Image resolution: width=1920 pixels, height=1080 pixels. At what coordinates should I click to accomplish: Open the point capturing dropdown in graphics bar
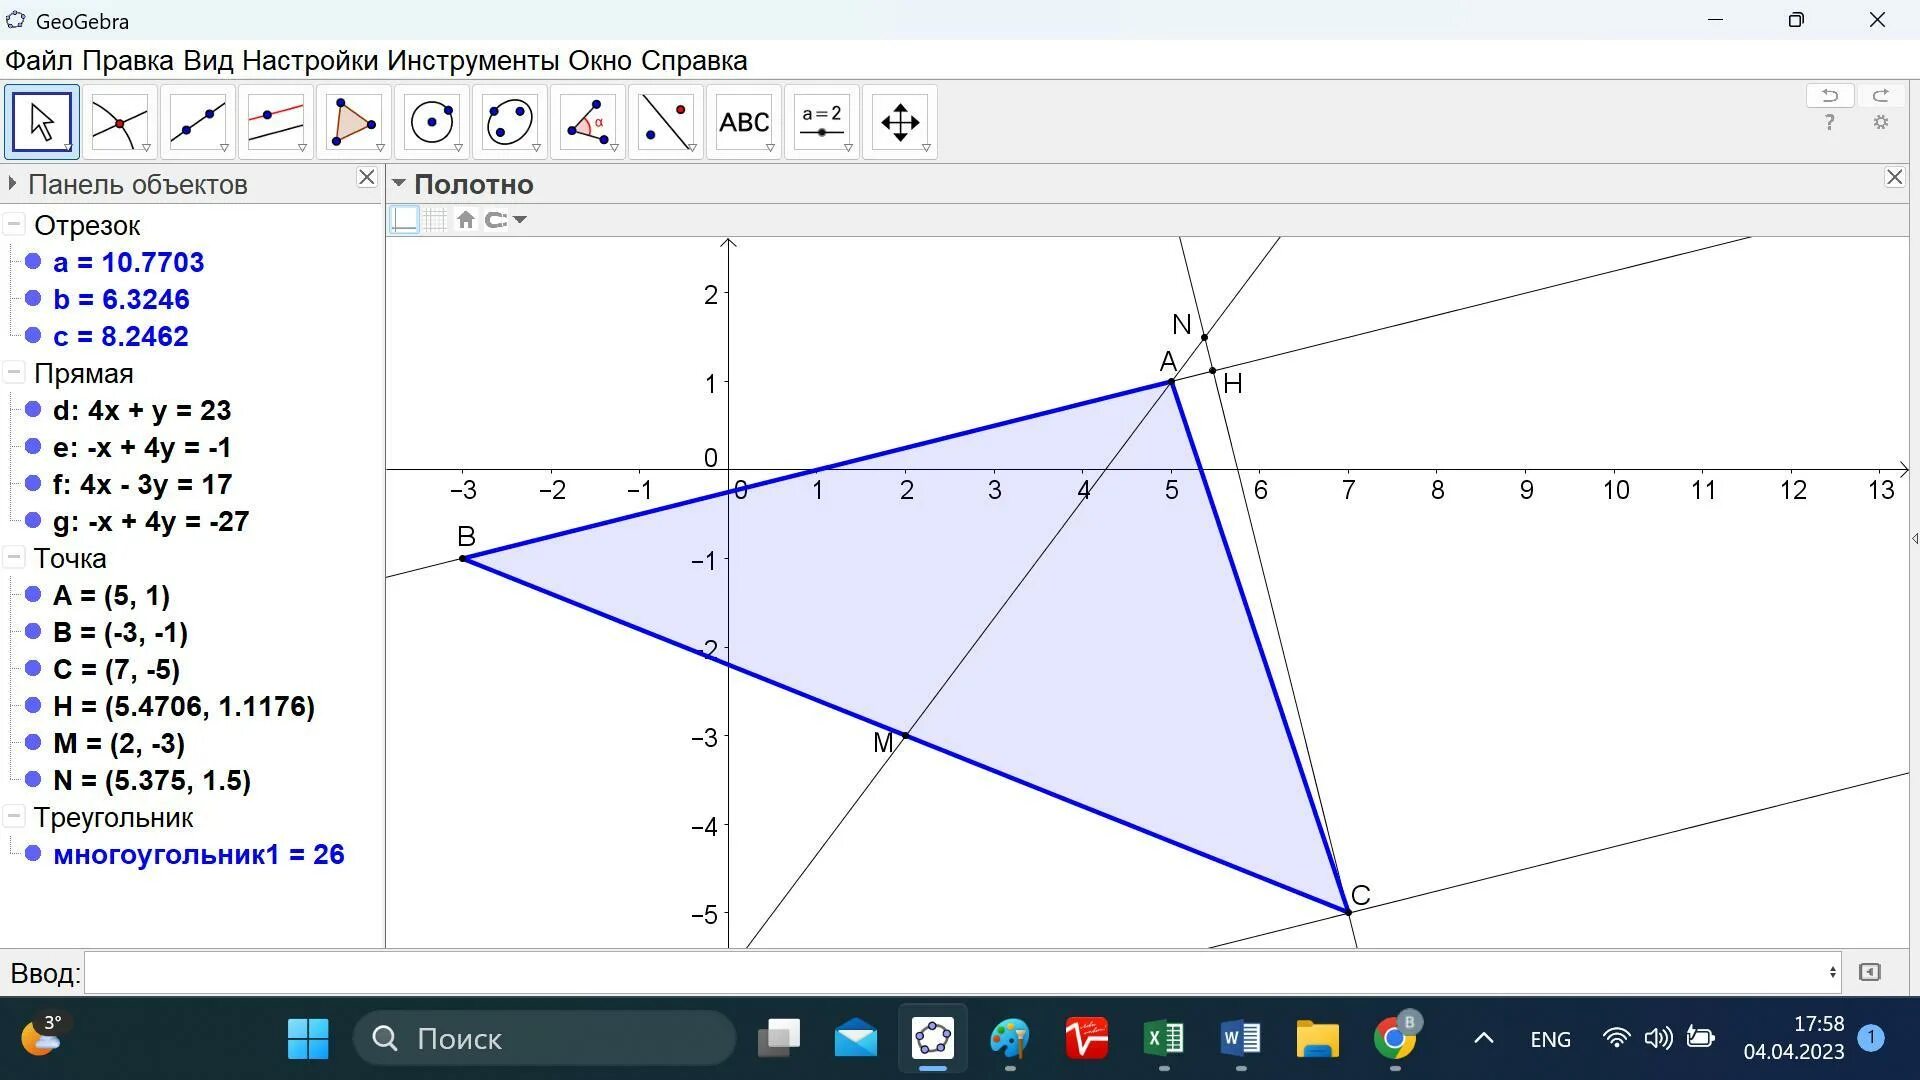click(519, 220)
